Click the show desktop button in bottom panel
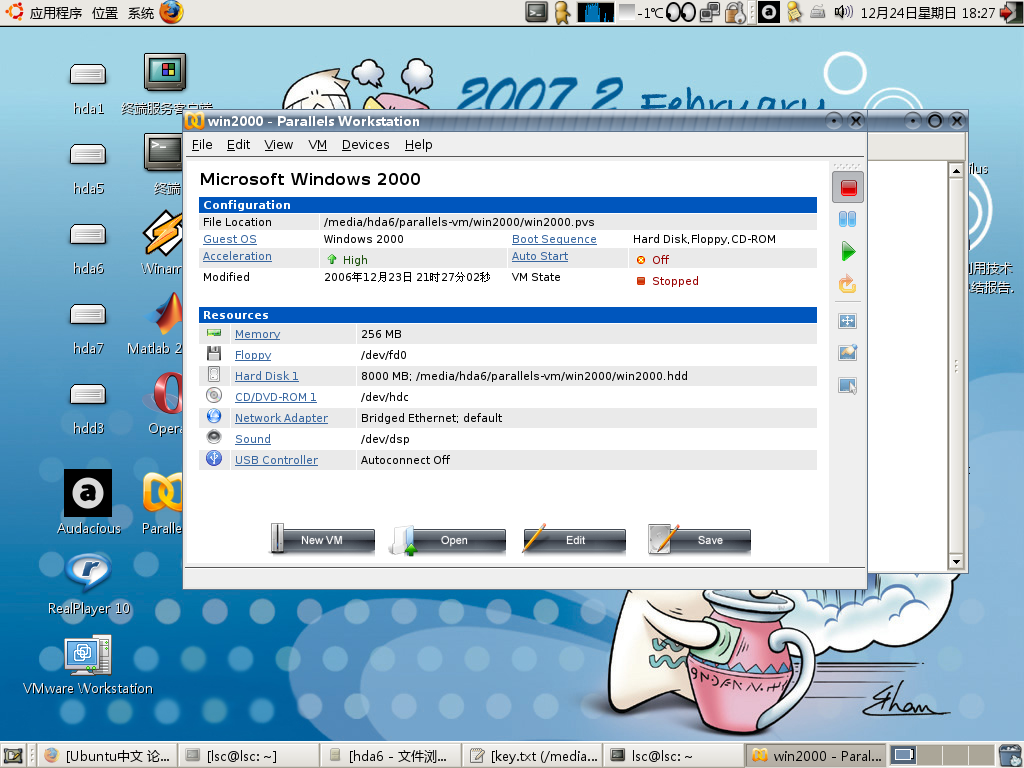This screenshot has height=768, width=1024. pos(13,756)
